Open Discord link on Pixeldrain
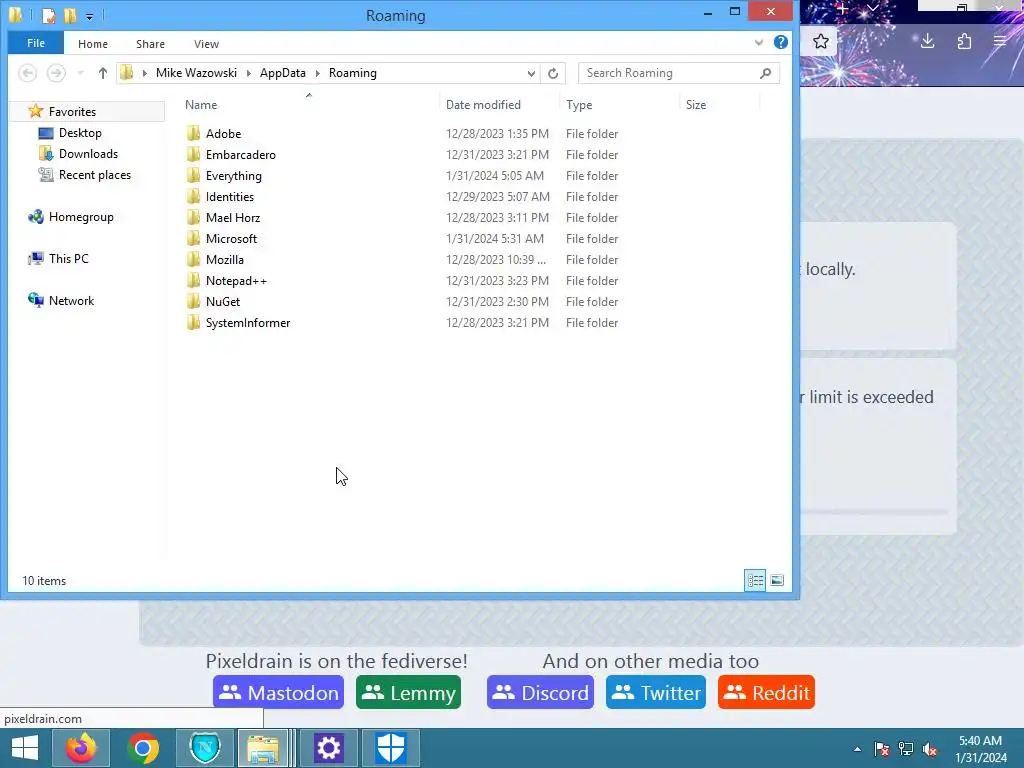1024x768 pixels. (x=540, y=692)
